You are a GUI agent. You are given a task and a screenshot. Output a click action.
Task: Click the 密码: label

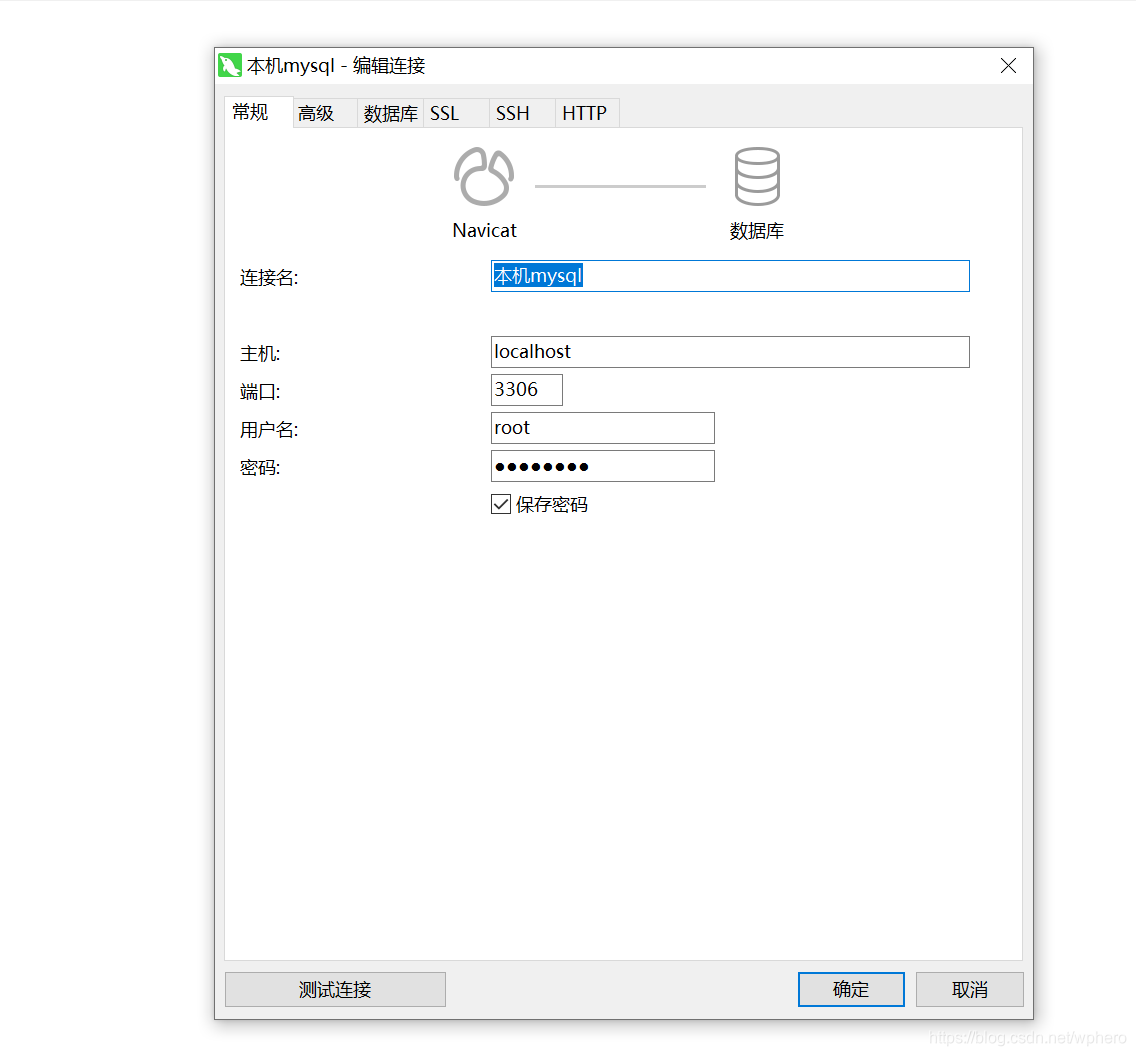260,468
